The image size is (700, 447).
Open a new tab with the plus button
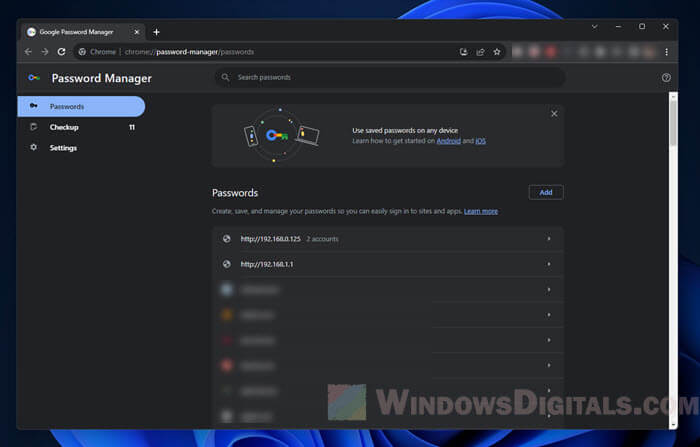[156, 32]
